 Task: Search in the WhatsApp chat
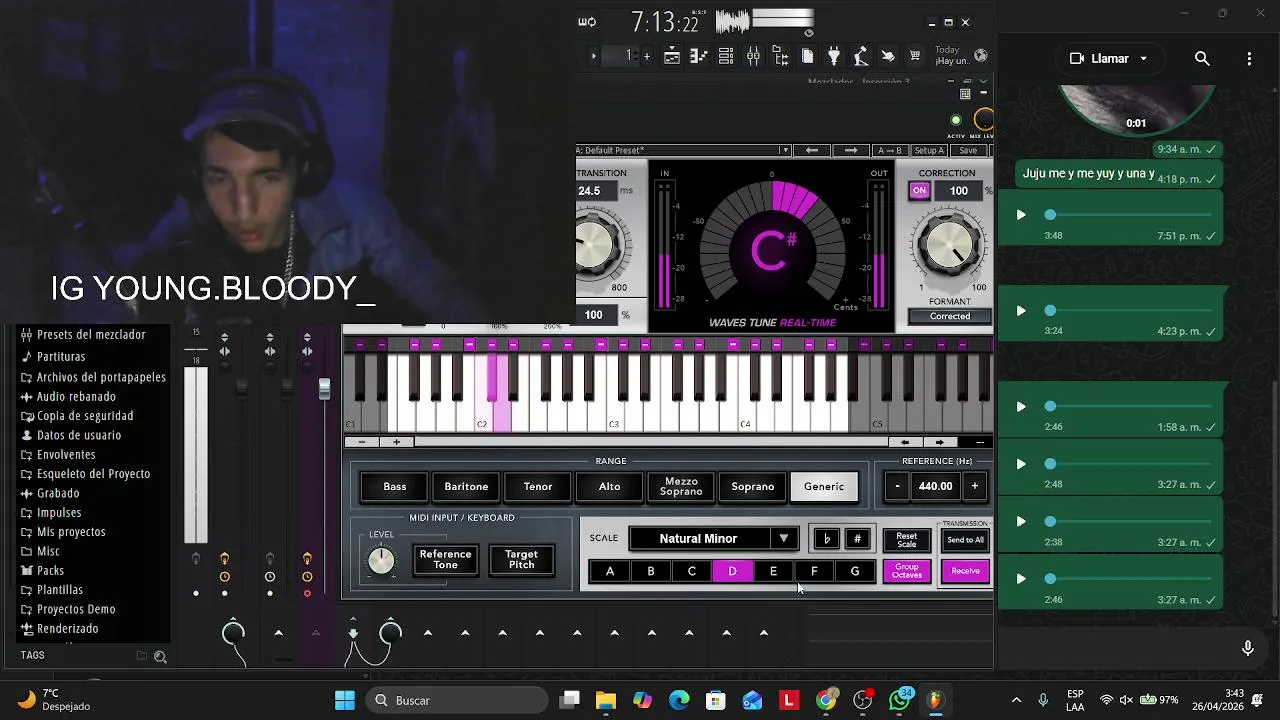coord(1202,59)
